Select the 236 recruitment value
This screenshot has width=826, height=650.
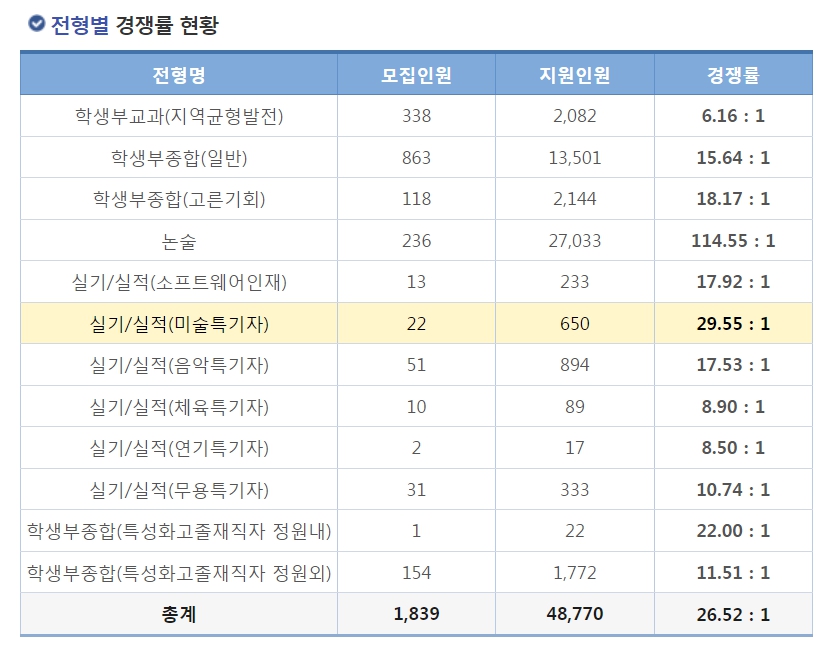coord(416,241)
